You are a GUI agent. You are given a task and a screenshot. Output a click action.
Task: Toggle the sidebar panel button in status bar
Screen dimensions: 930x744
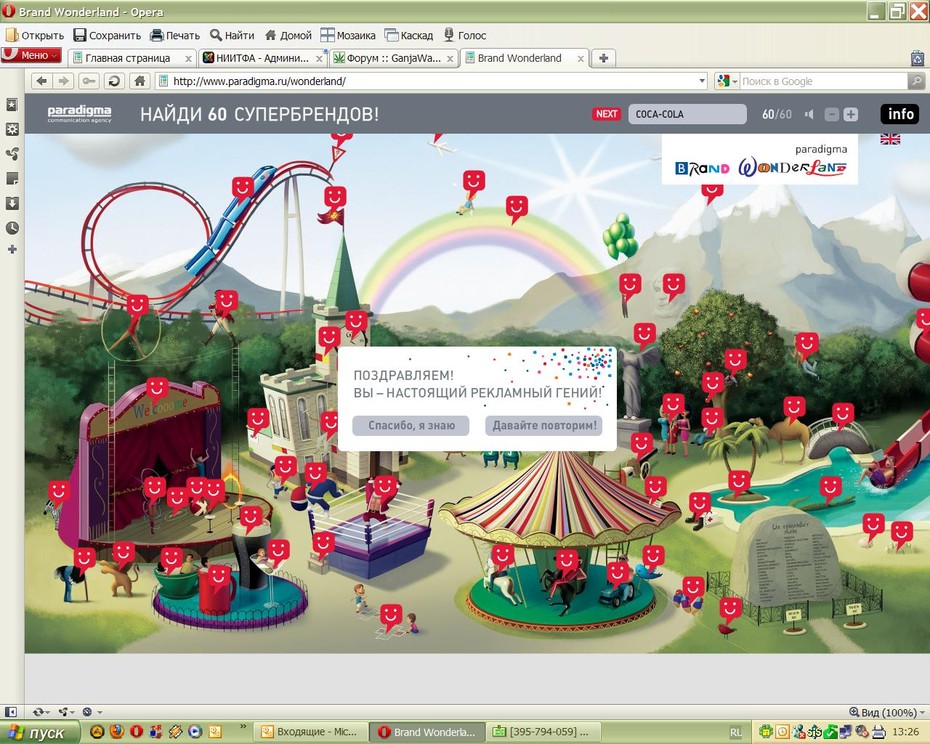pos(11,711)
